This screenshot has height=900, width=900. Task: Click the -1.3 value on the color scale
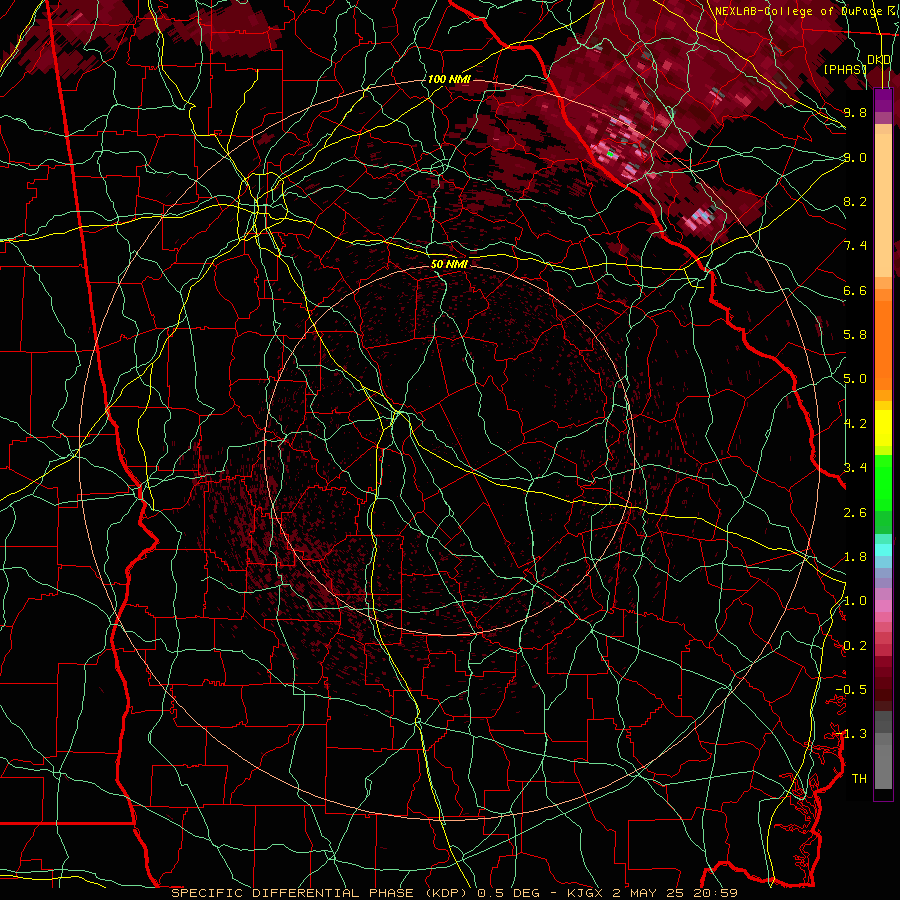tap(851, 734)
